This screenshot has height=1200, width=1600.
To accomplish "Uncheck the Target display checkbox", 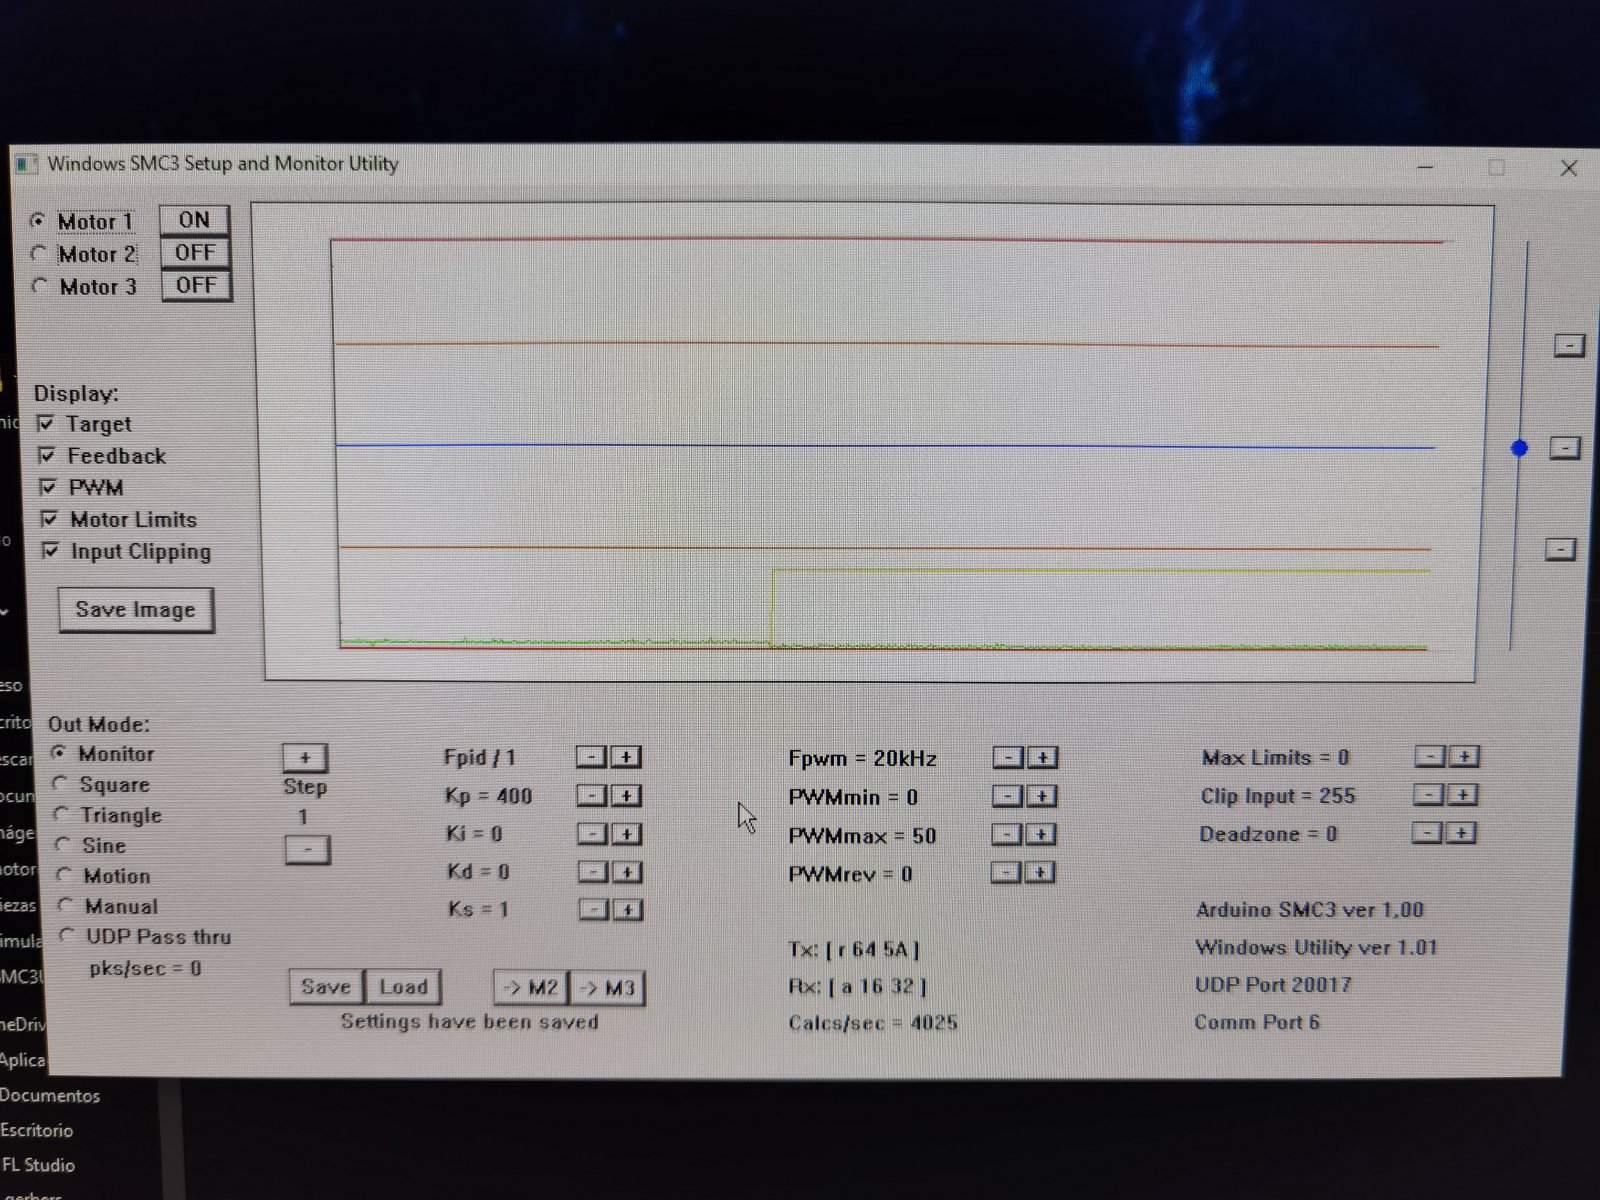I will tap(45, 424).
